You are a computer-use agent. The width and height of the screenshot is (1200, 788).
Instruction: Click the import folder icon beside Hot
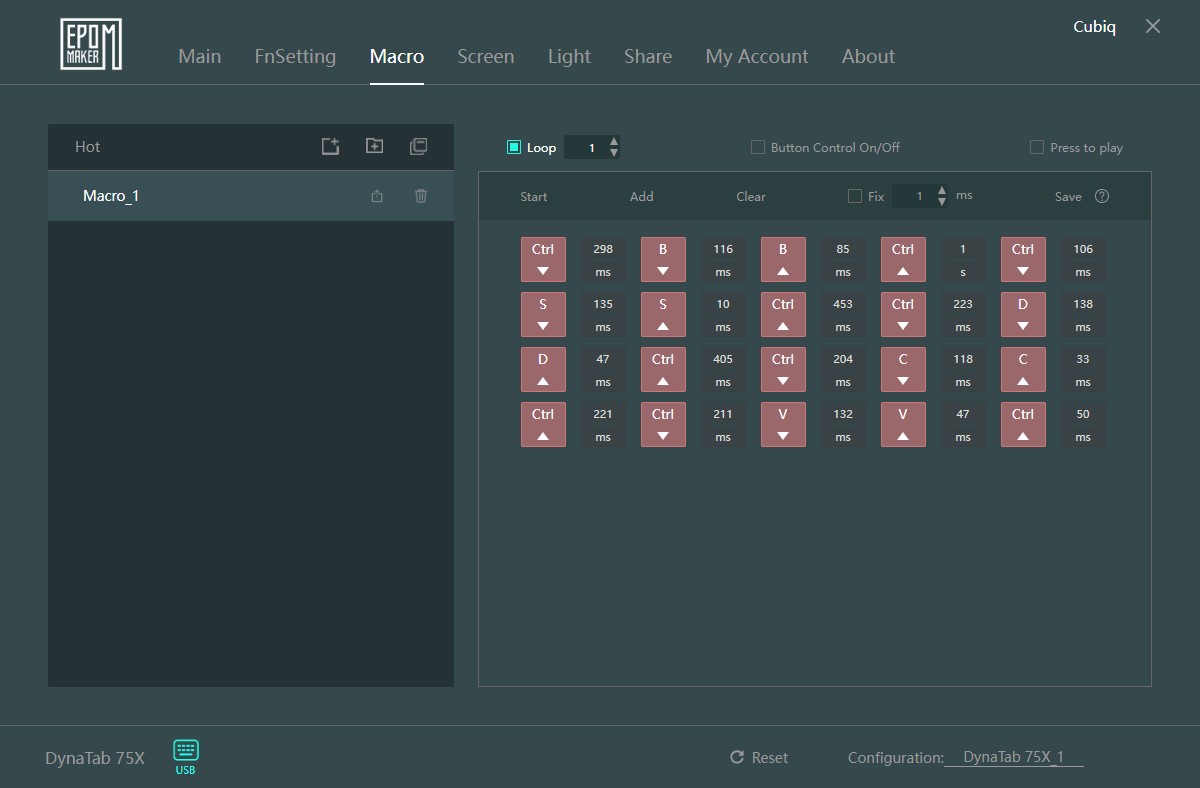pyautogui.click(x=374, y=146)
